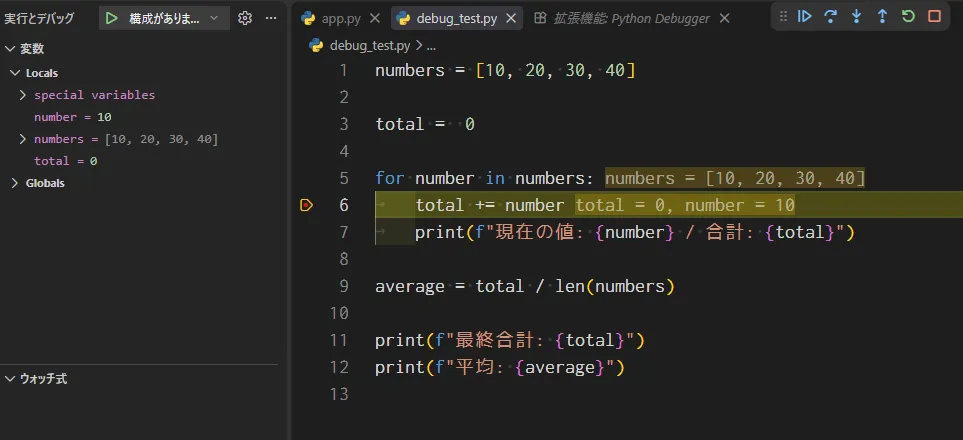Click the average = total / len(numbers) line

point(525,286)
